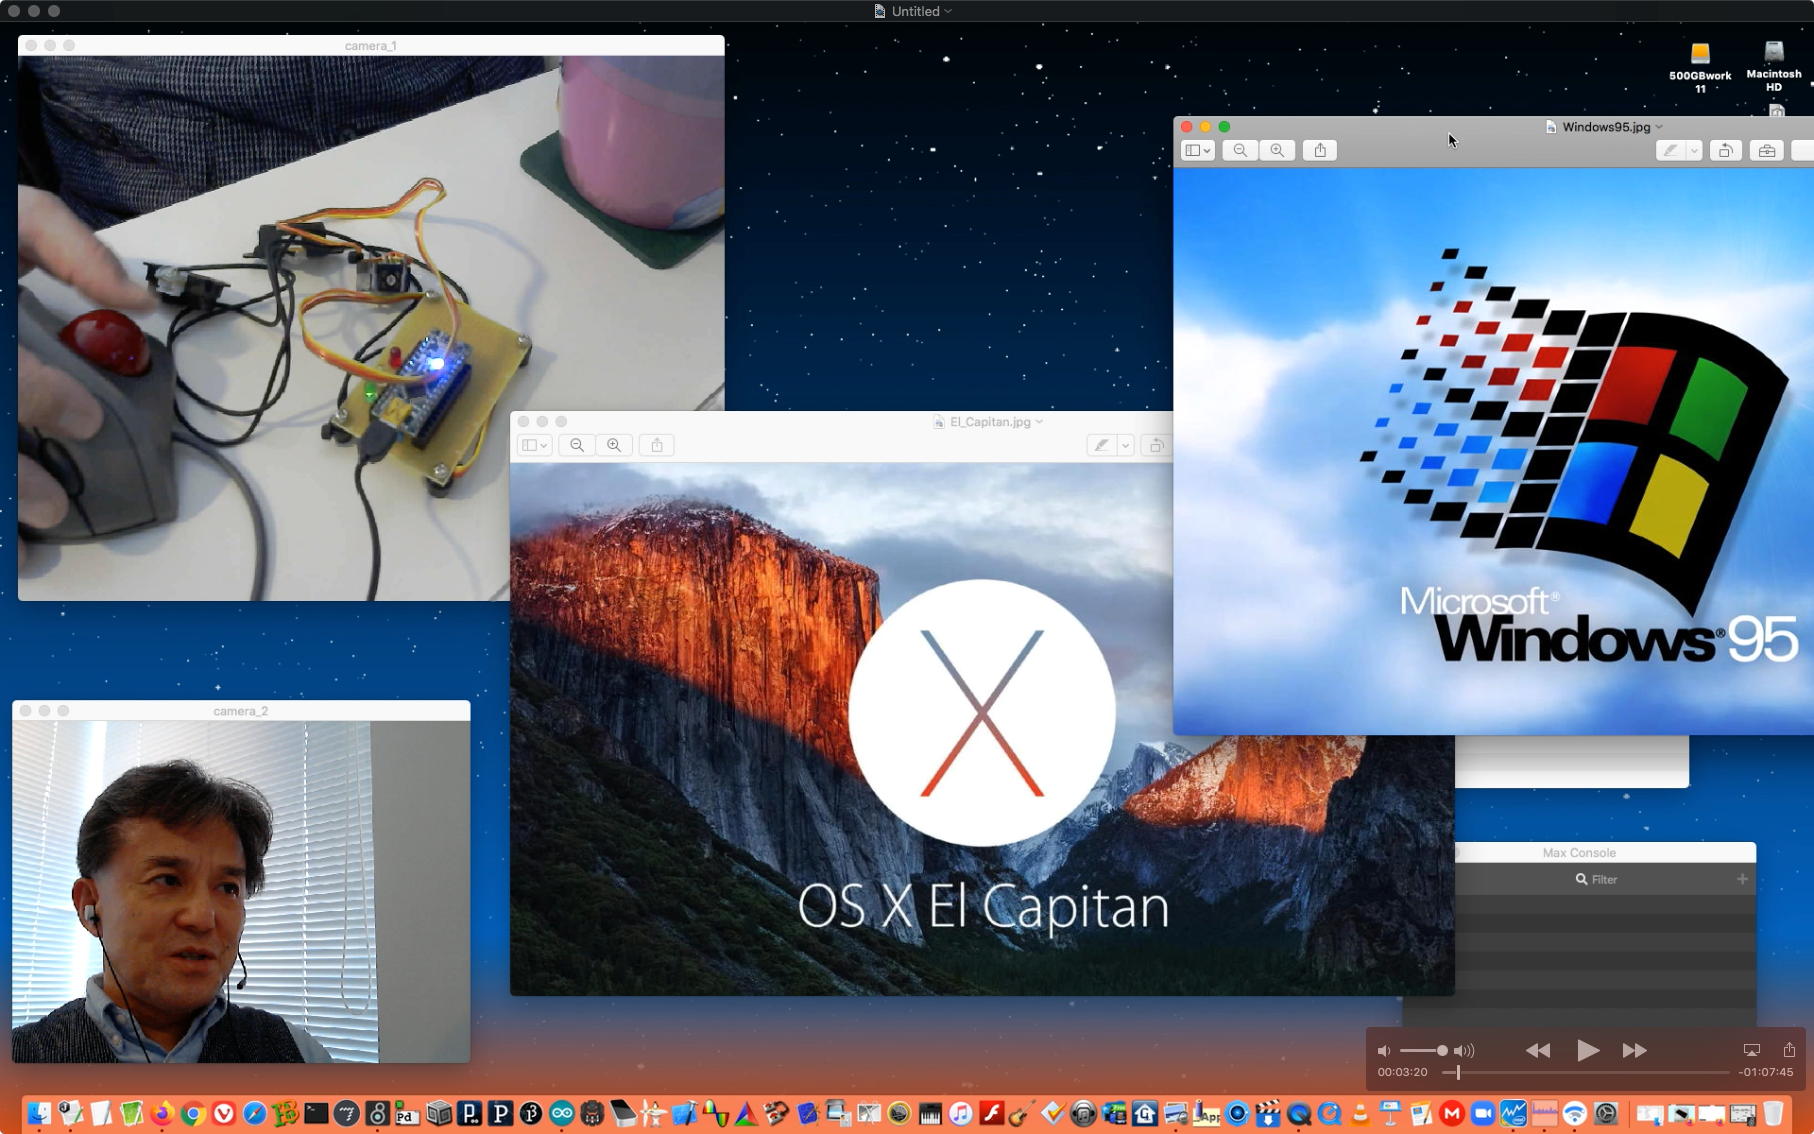Open the Arduino IDE from the Dock
The image size is (1814, 1134).
pyautogui.click(x=562, y=1113)
